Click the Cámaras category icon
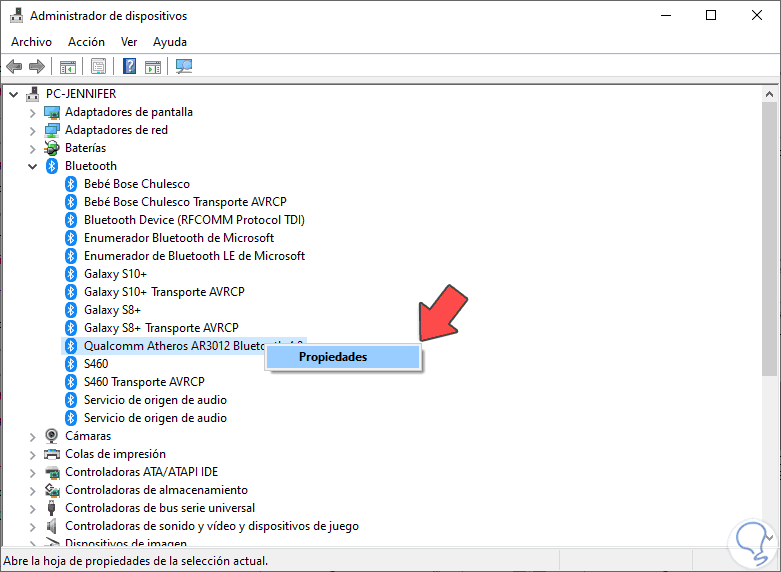The image size is (781, 572). 52,436
